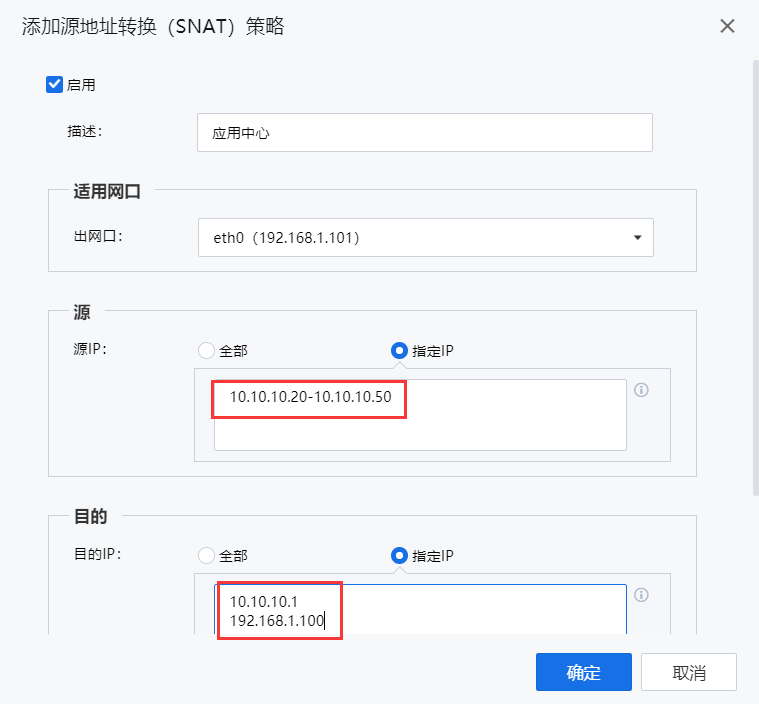The height and width of the screenshot is (704, 759).
Task: Select 指定IP radio for 目的IP
Action: click(400, 555)
